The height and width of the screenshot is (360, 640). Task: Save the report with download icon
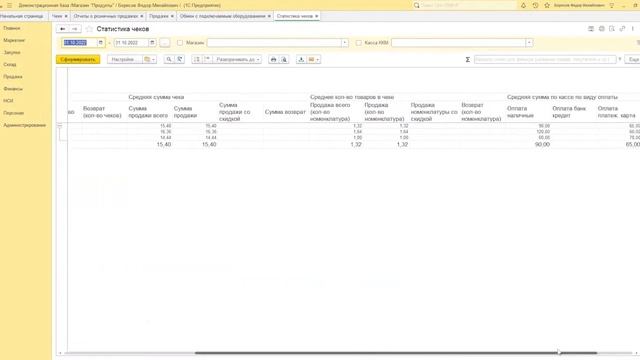coord(301,60)
